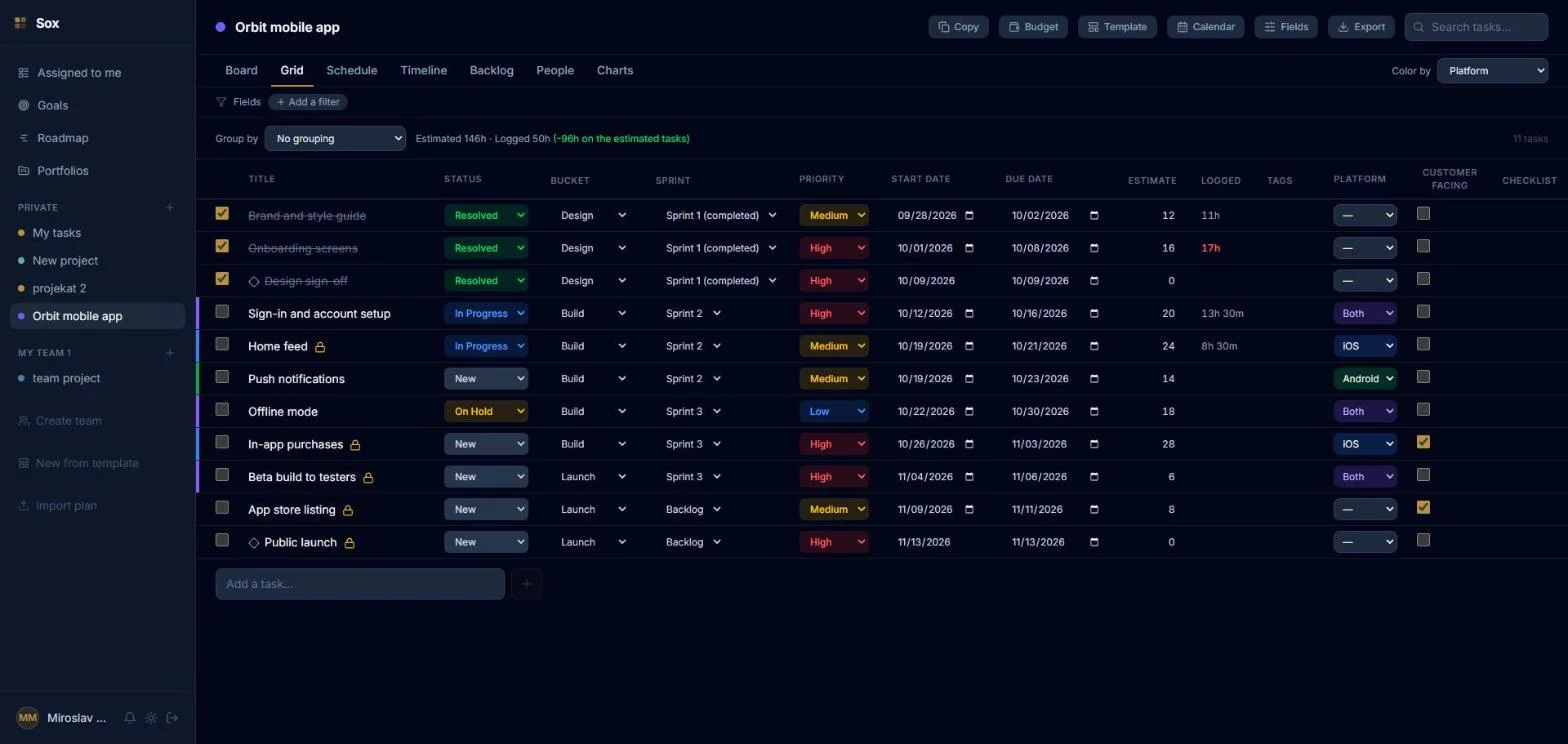
Task: Uncheck Brand and style guide completion checkbox
Action: (x=222, y=213)
